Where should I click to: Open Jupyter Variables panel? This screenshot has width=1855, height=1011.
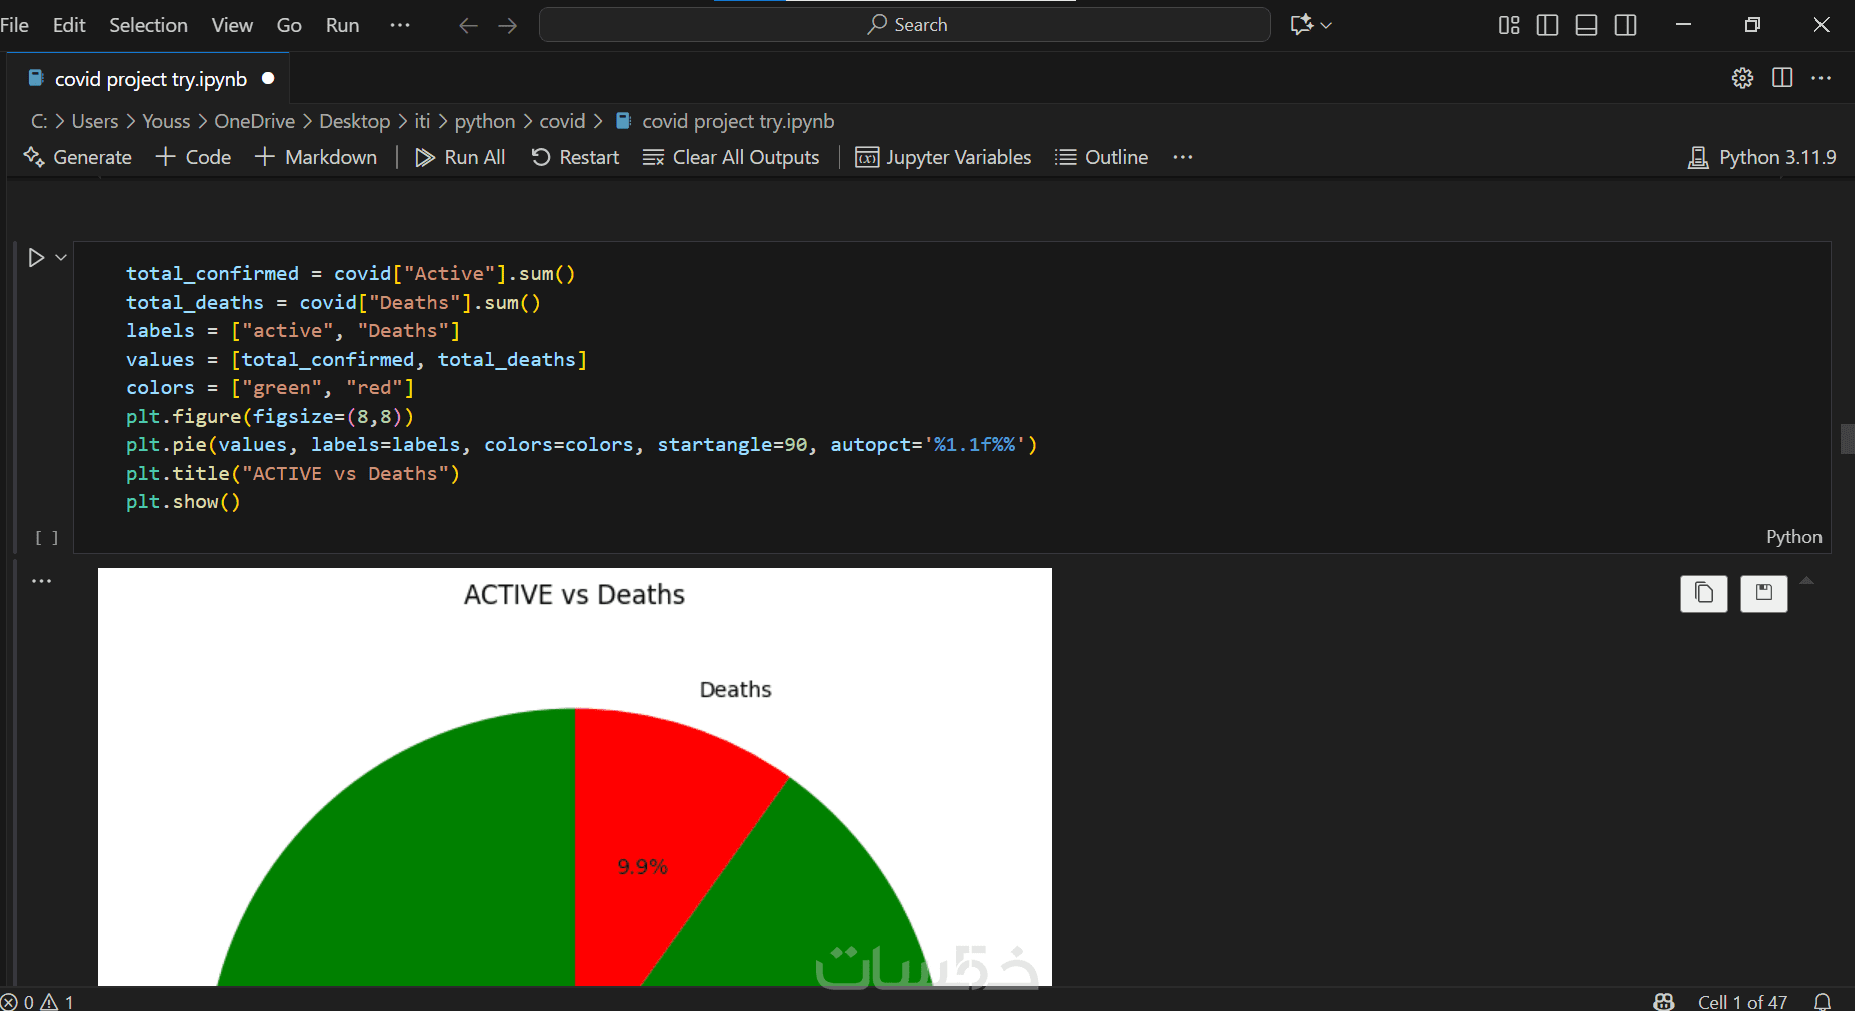(x=943, y=157)
